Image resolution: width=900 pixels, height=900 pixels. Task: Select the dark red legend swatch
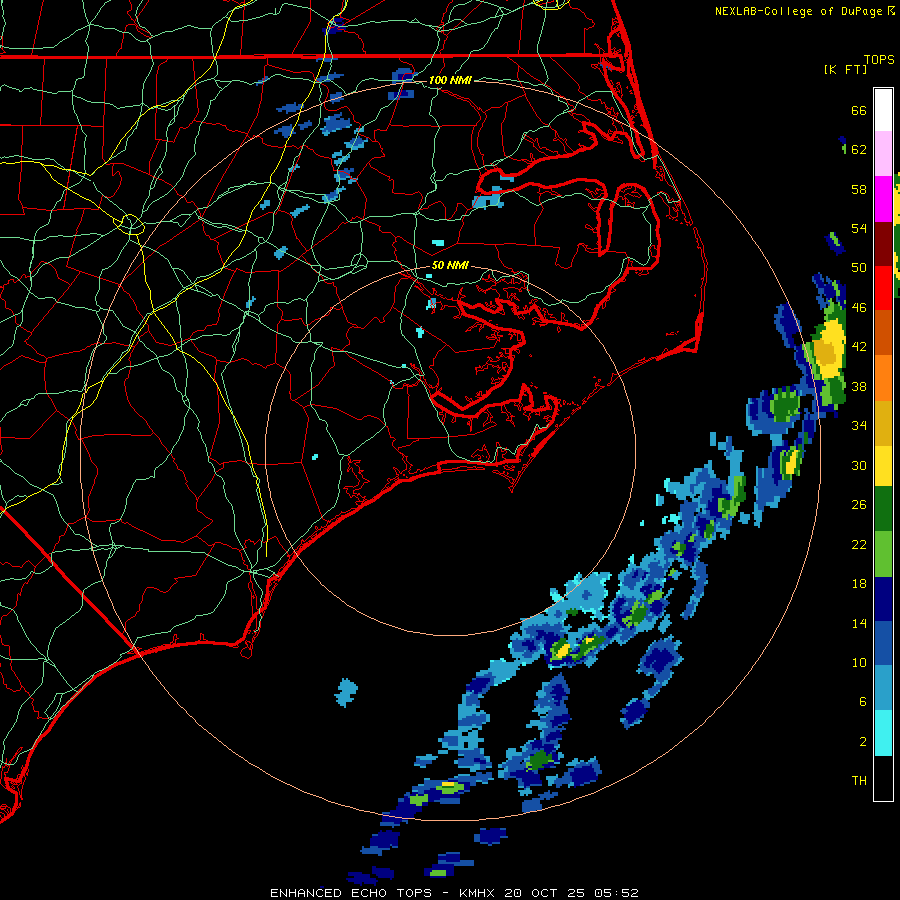(x=883, y=244)
